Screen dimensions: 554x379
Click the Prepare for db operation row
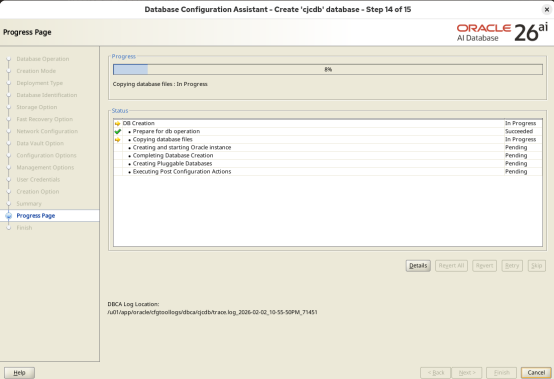pos(328,131)
